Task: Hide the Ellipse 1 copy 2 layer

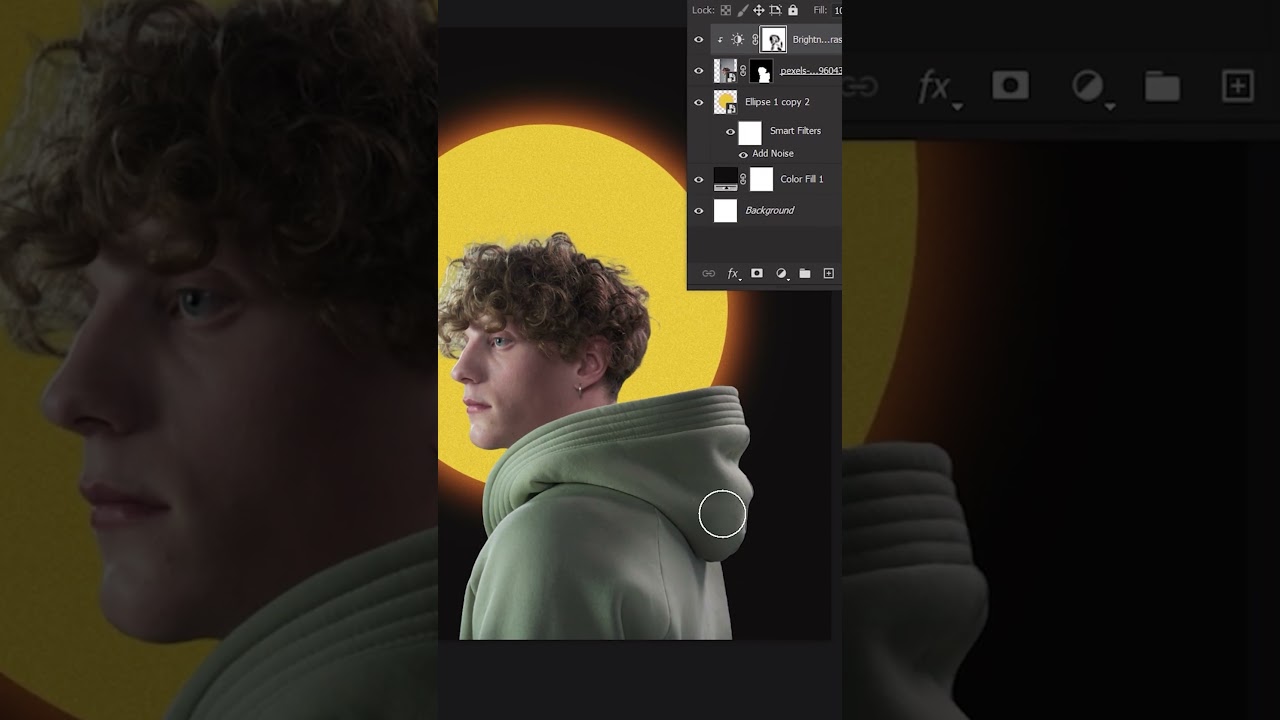Action: point(699,102)
